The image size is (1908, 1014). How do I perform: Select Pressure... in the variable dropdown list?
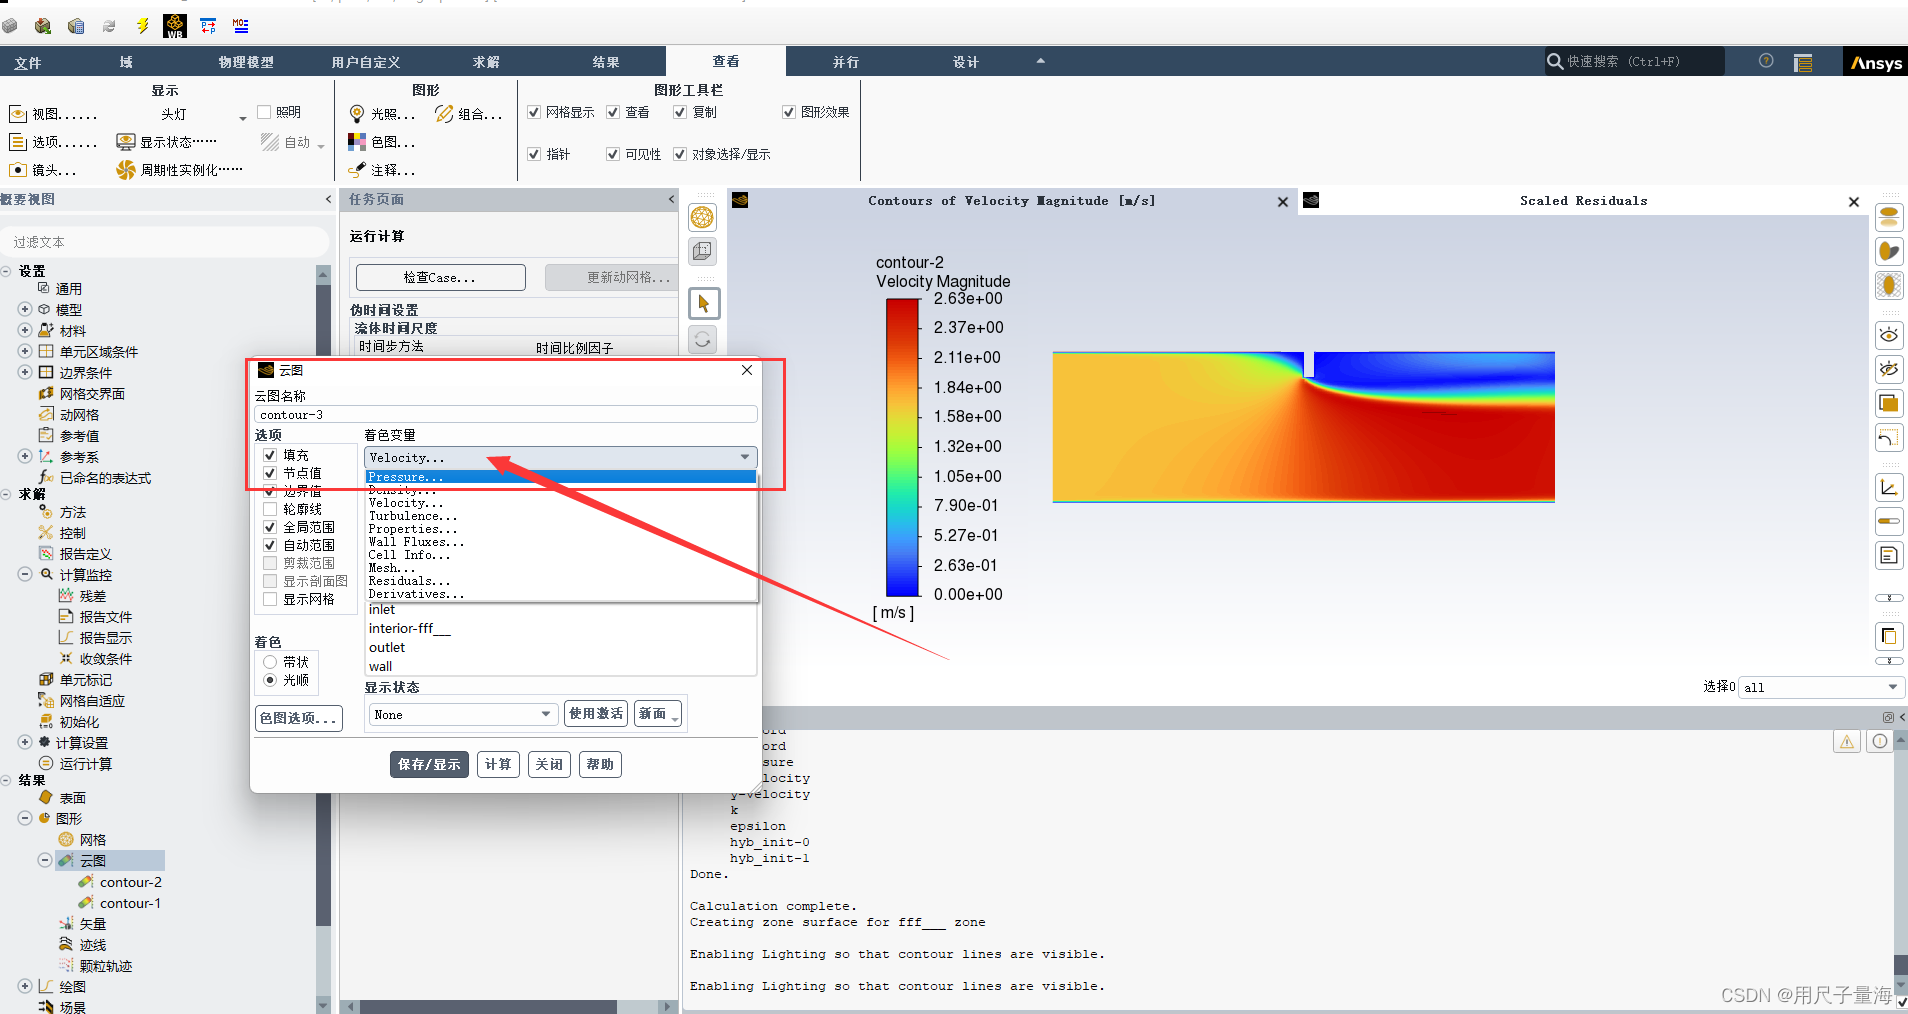click(560, 477)
